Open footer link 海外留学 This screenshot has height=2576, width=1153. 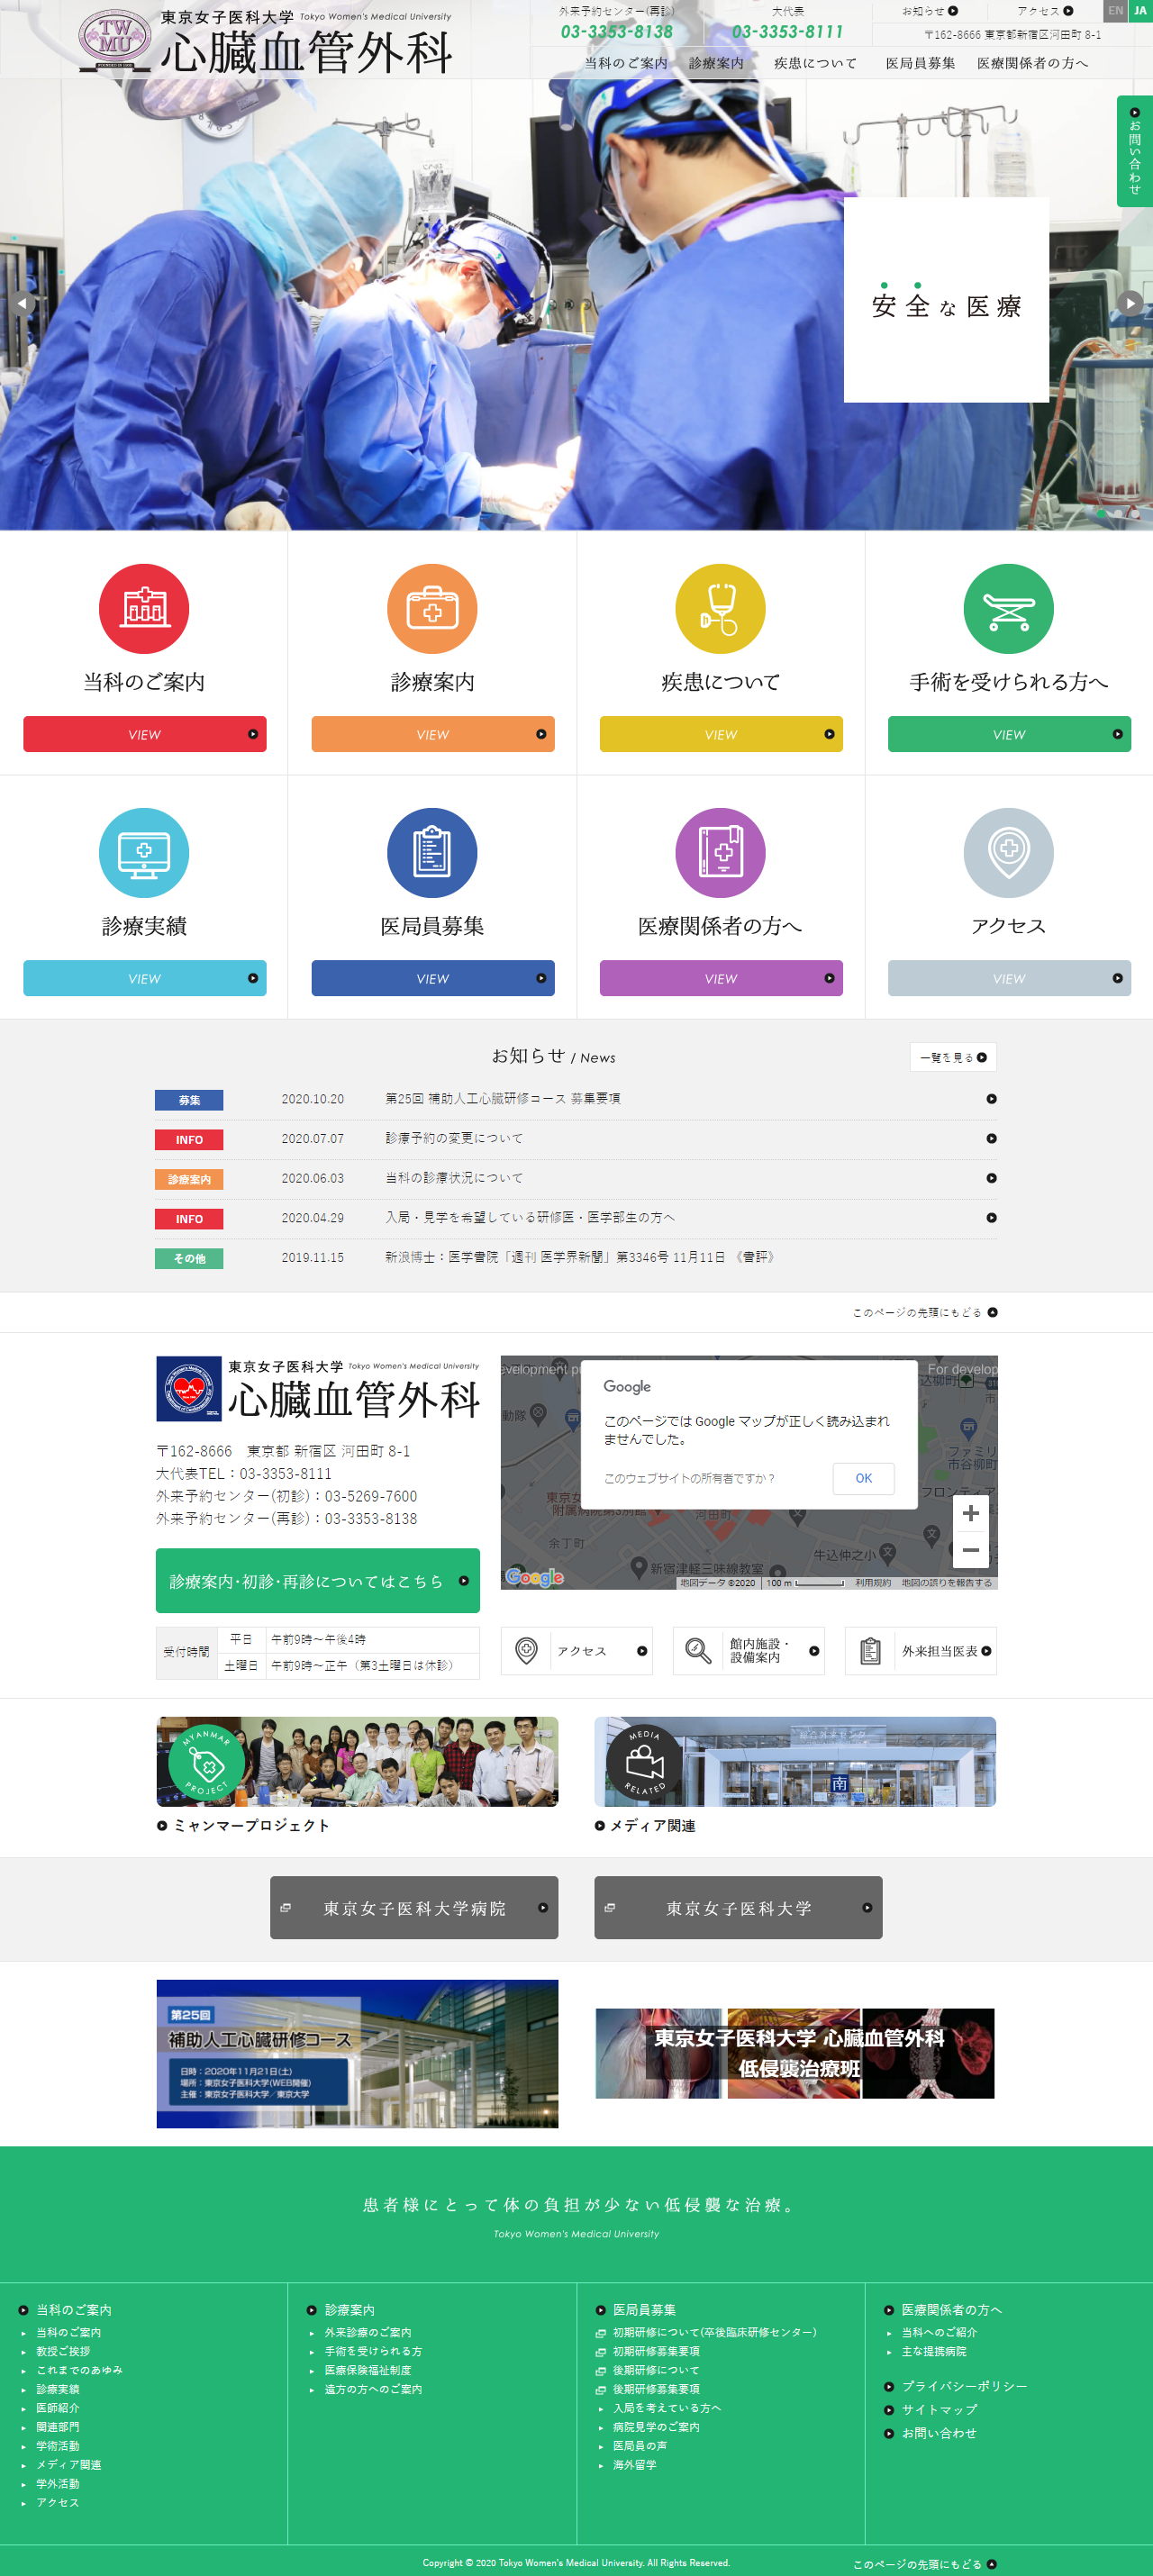pyautogui.click(x=634, y=2465)
